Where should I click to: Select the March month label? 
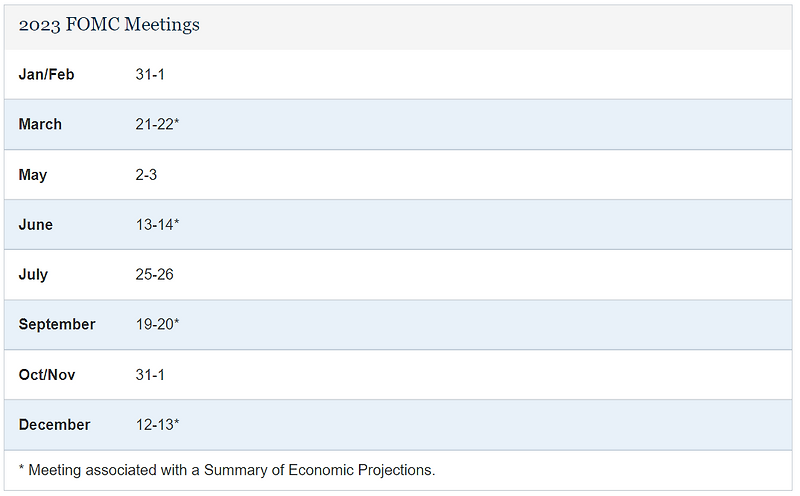tap(40, 124)
